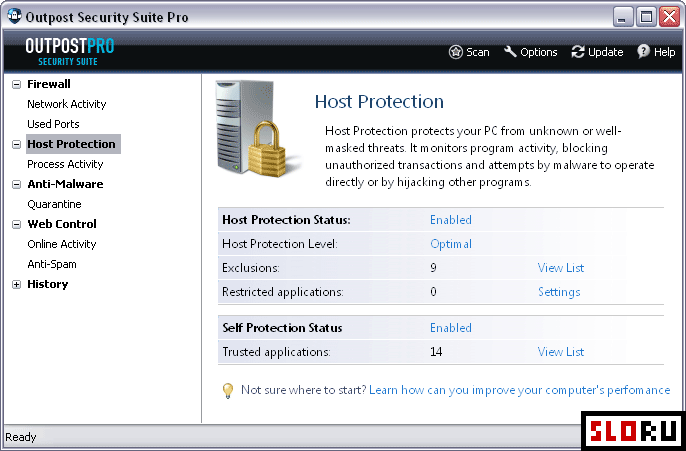Click the Self Protection Status label
The width and height of the screenshot is (686, 451).
282,328
